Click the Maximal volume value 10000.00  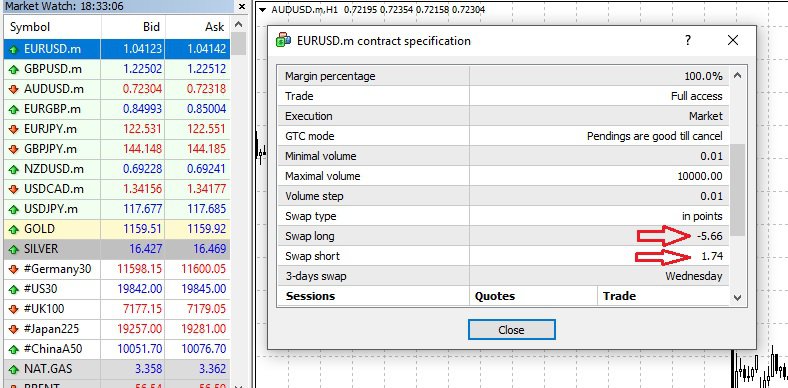coord(700,176)
